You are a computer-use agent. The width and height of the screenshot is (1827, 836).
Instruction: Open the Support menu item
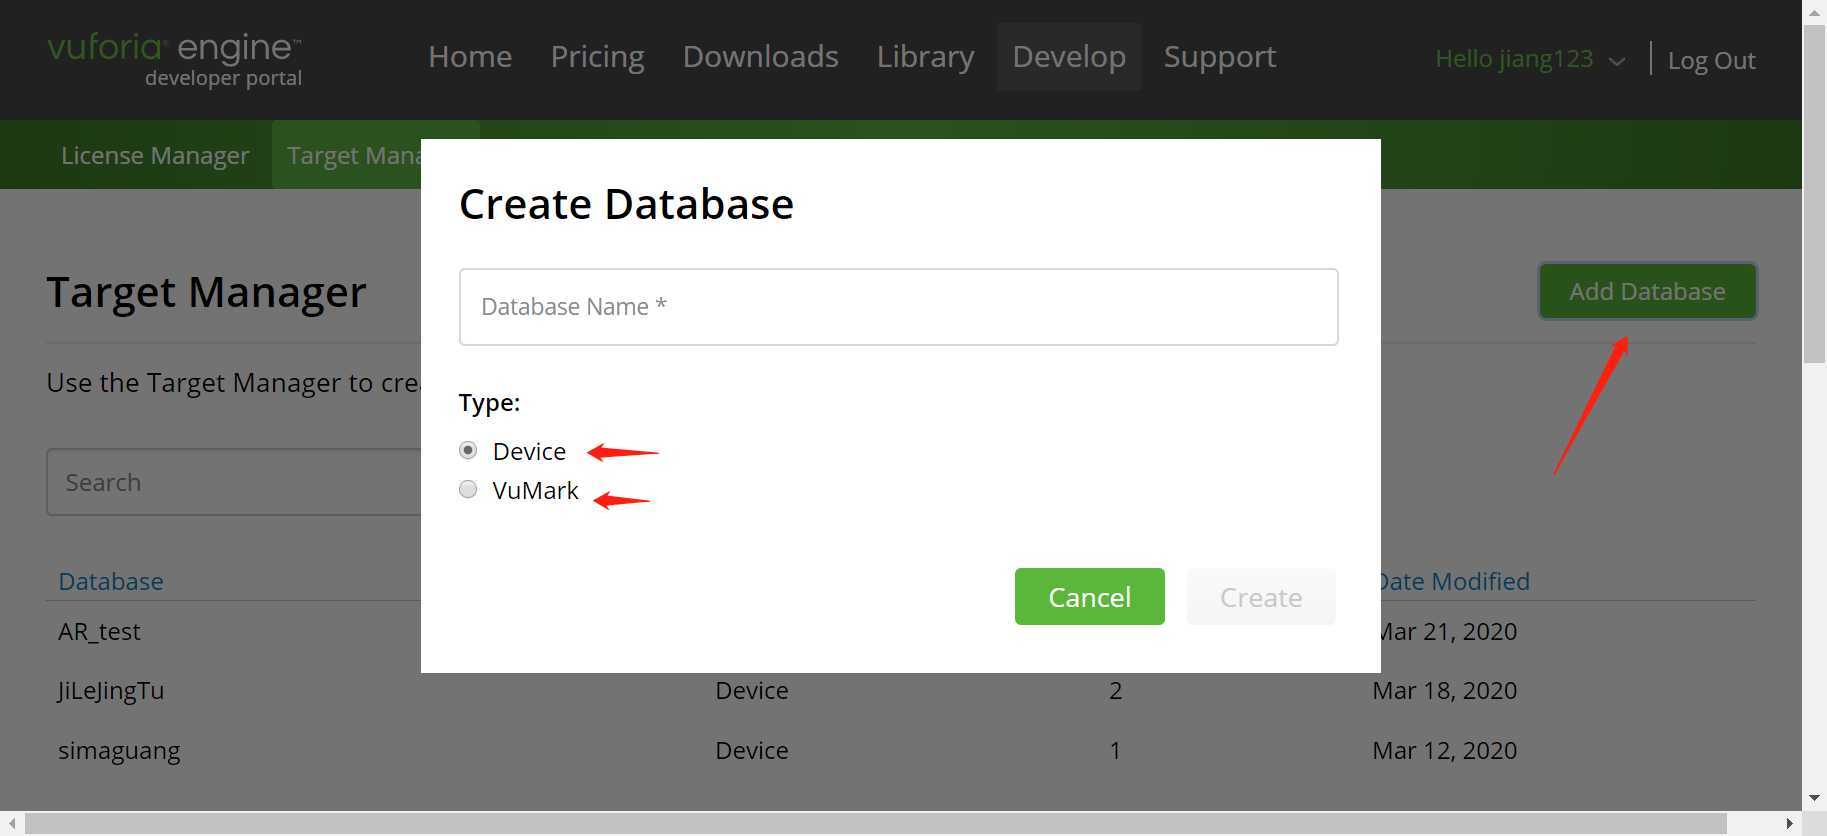(x=1220, y=57)
